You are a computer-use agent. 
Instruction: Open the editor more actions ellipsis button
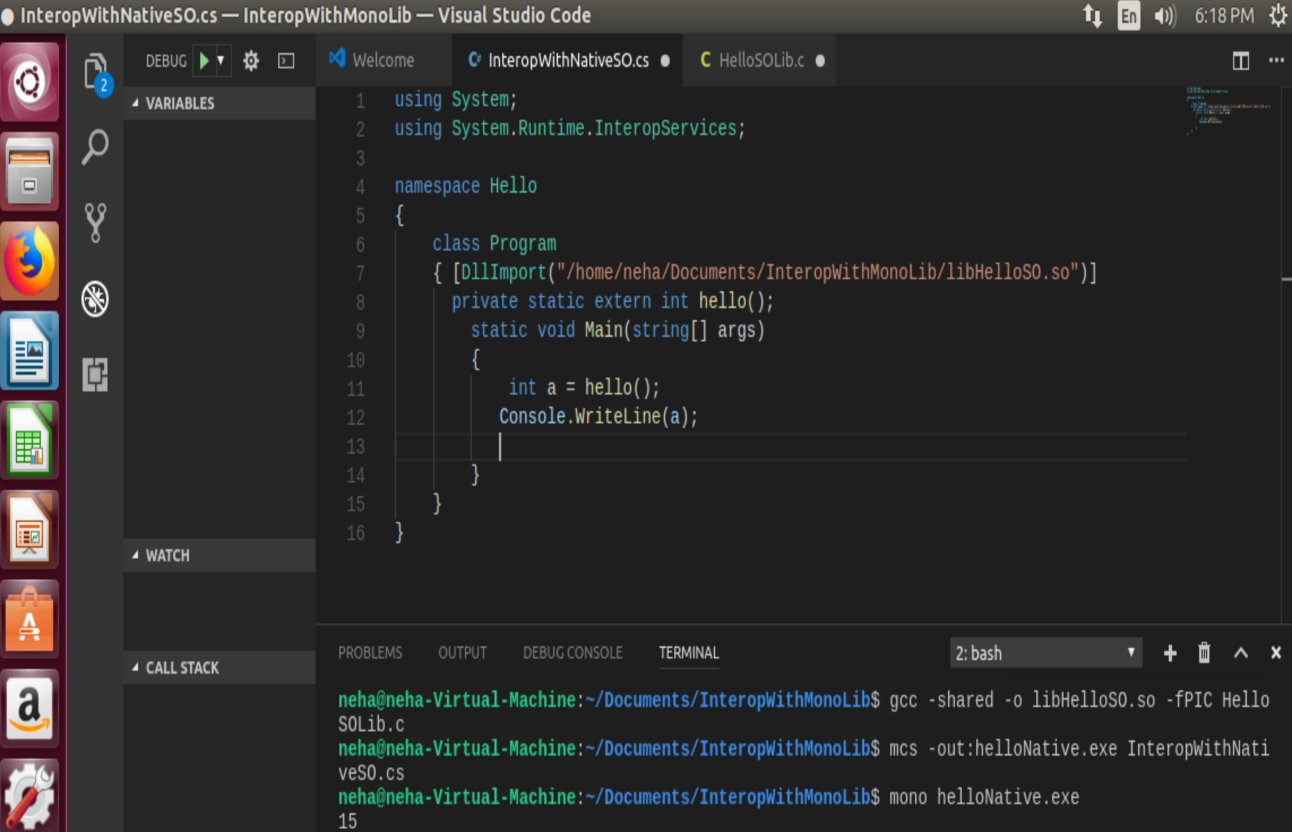coord(1276,61)
